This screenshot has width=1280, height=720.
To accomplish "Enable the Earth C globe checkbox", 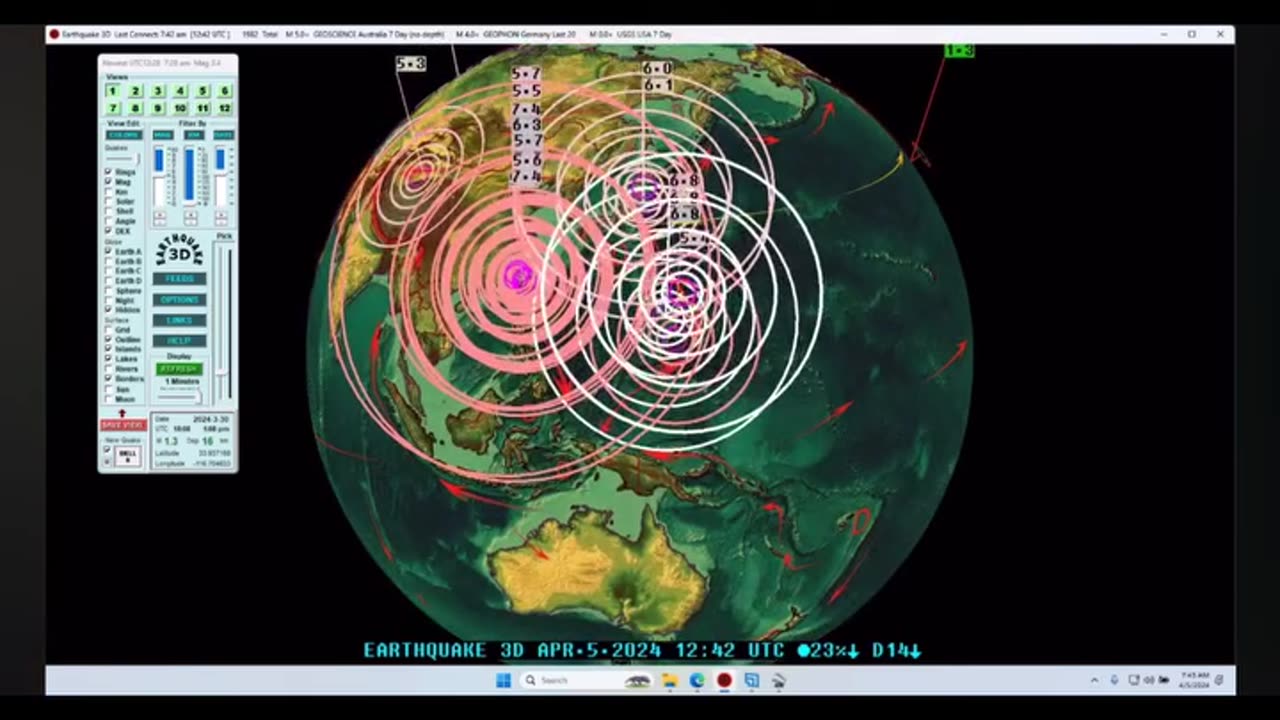I will pos(109,271).
